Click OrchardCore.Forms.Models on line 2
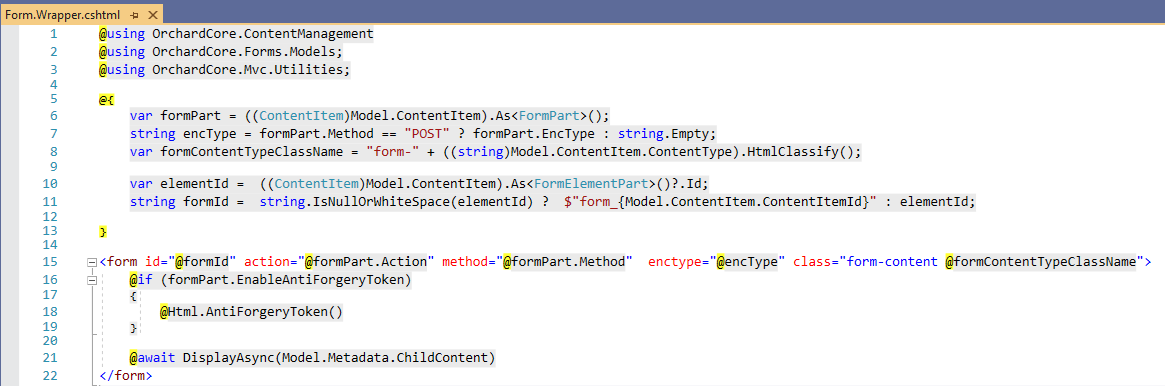The image size is (1165, 386). pos(244,51)
